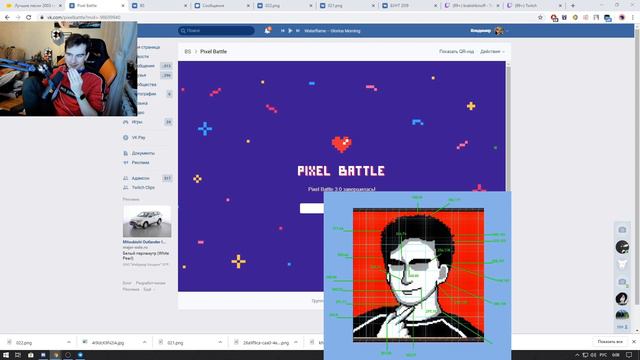This screenshot has height=360, width=640.
Task: Open a new Chrome tab
Action: [573, 6]
